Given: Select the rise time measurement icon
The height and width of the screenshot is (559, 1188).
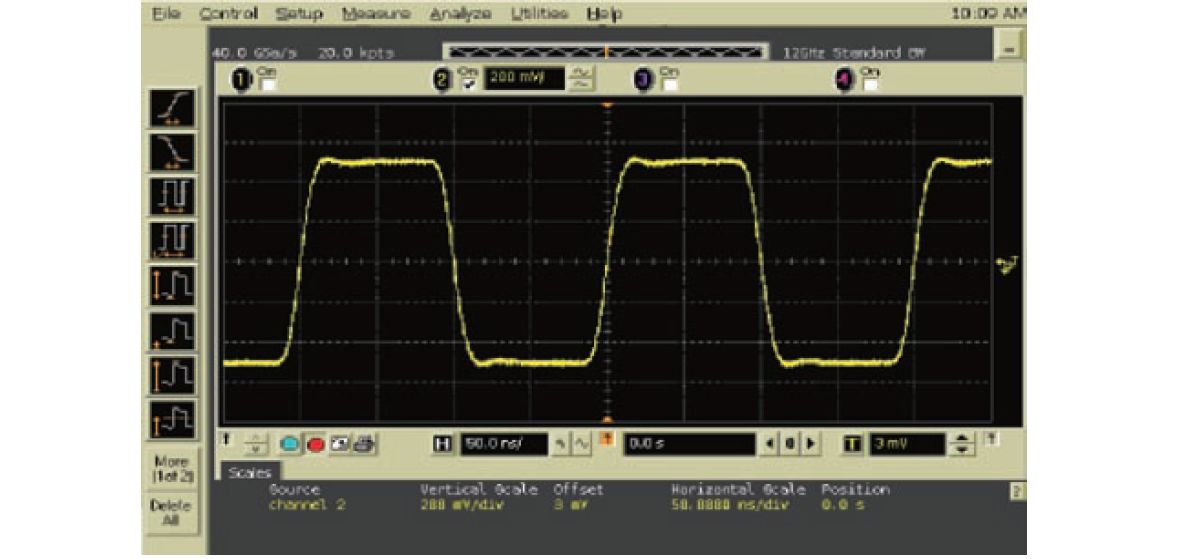Looking at the screenshot, I should click(x=172, y=107).
